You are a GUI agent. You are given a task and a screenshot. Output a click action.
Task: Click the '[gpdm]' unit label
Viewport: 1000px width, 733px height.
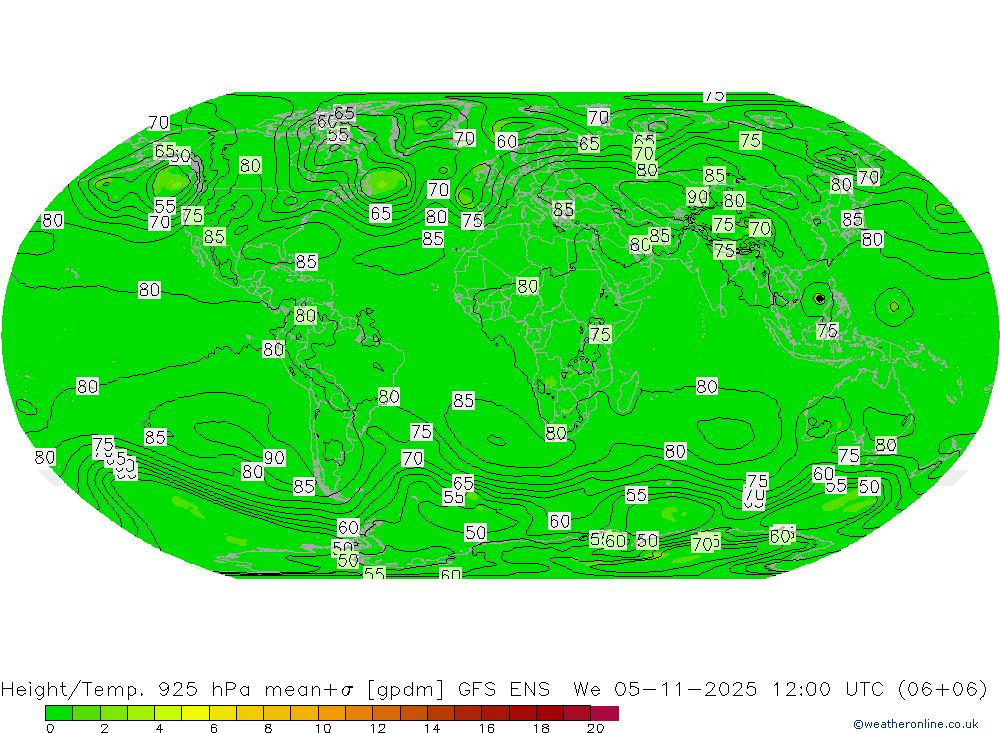pyautogui.click(x=405, y=690)
